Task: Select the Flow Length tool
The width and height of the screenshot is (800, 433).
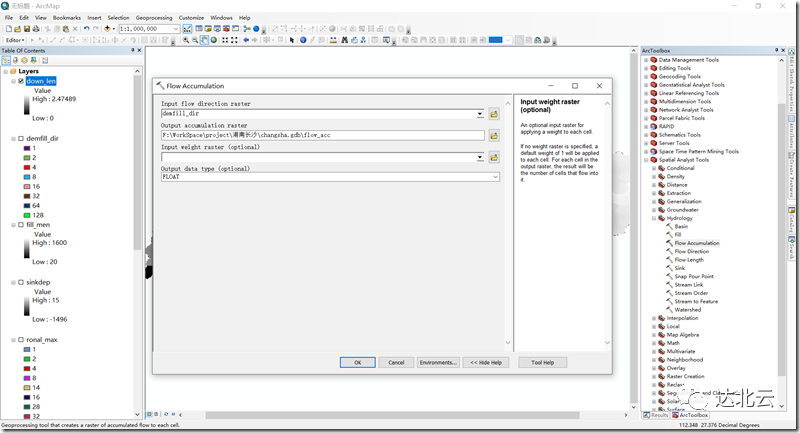Action: click(x=689, y=260)
